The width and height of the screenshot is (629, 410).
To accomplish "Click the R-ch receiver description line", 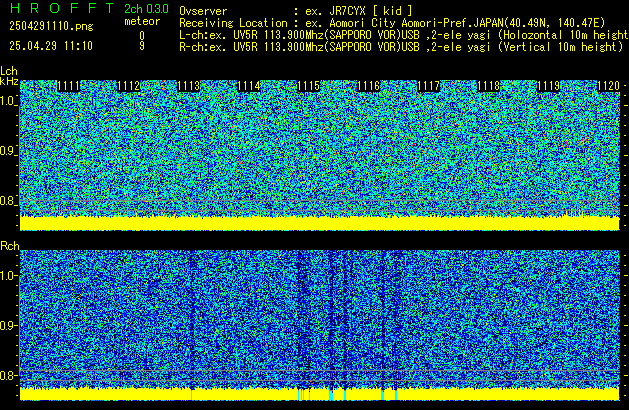I will [x=401, y=47].
